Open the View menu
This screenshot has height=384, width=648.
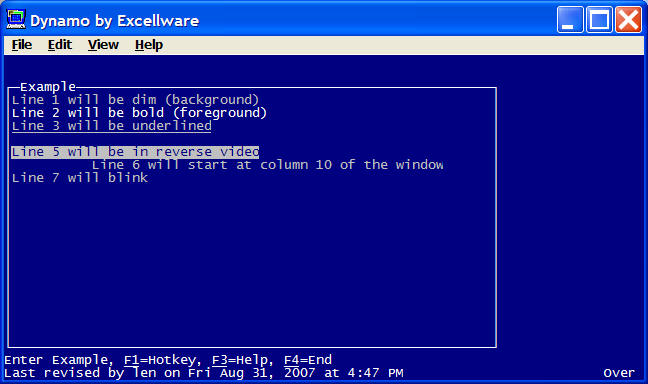103,45
